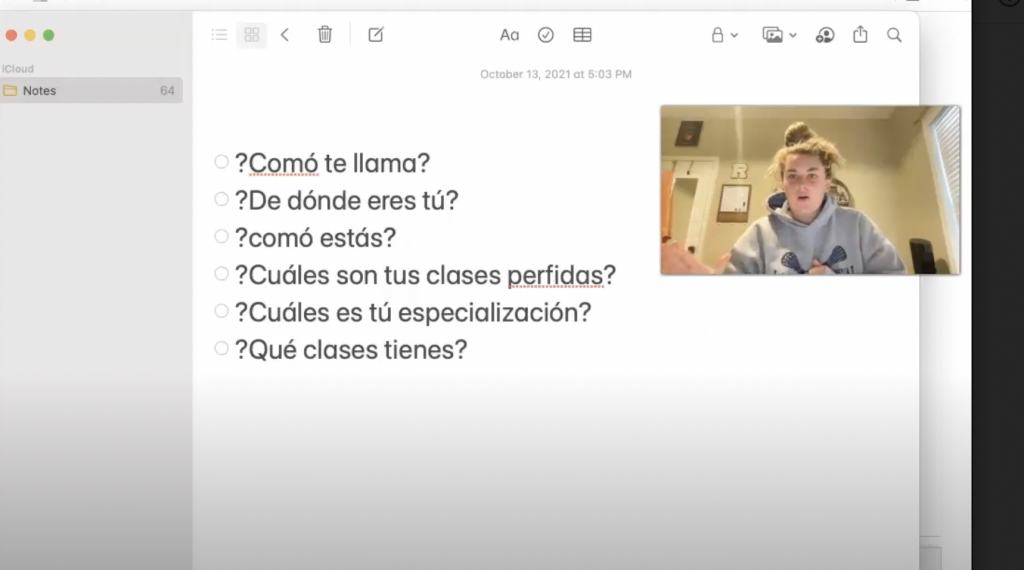1024x570 pixels.
Task: Select the Notes folder in sidebar
Action: [x=91, y=91]
